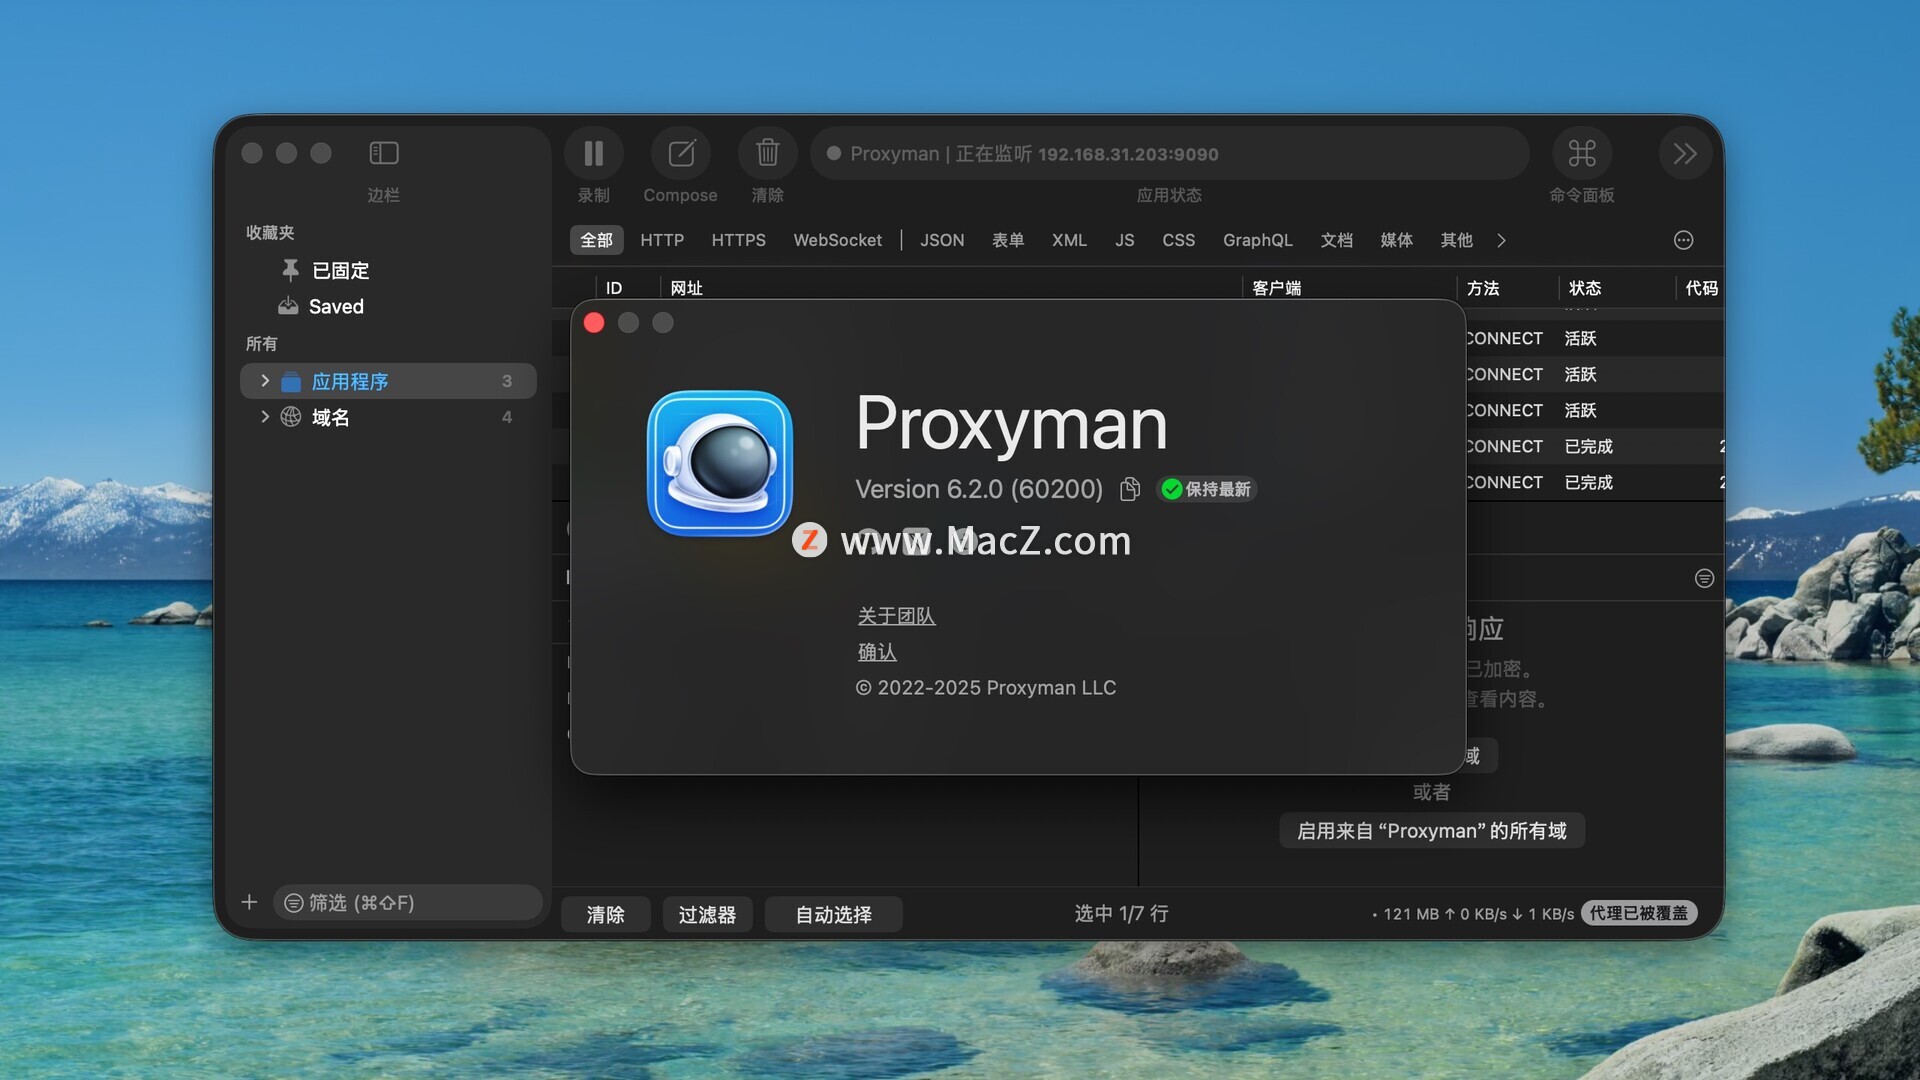This screenshot has height=1080, width=1920.
Task: Open the command palette icon
Action: click(1581, 153)
